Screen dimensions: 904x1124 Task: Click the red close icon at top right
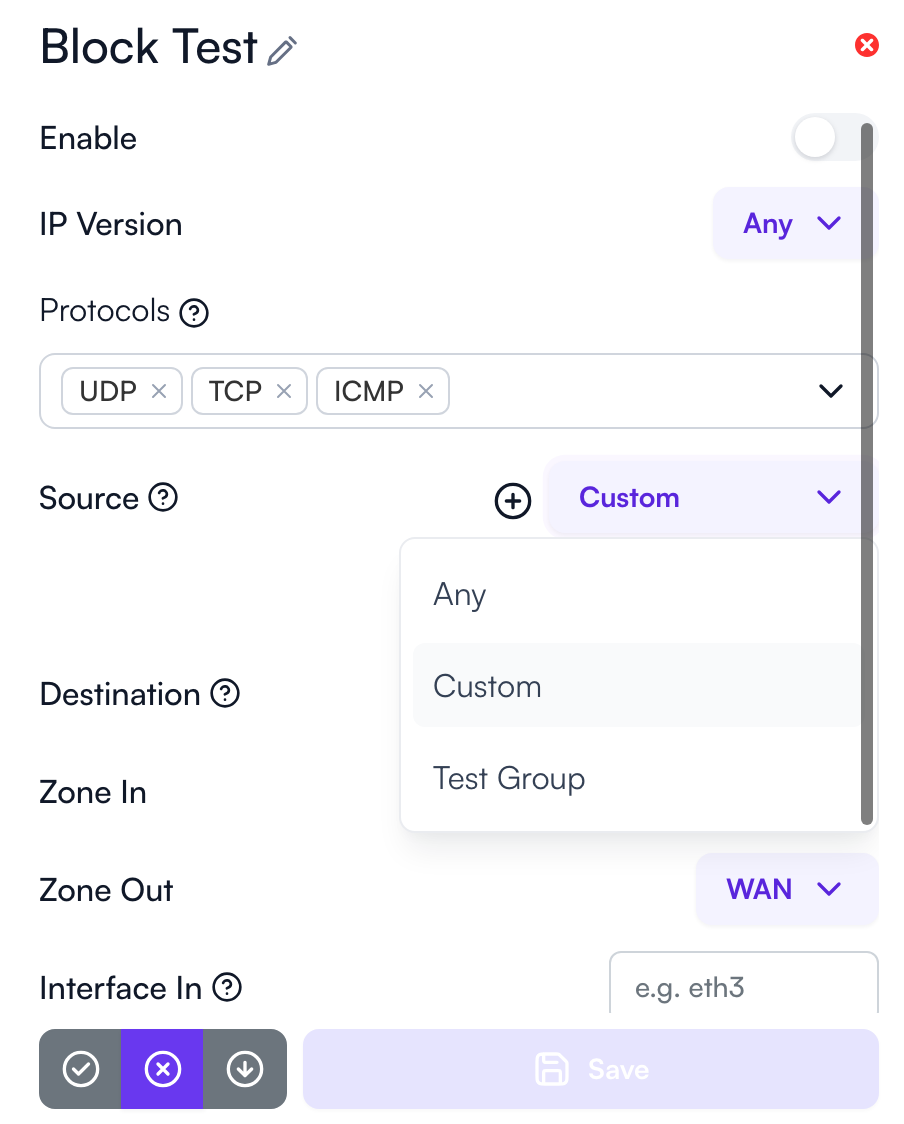coord(866,45)
